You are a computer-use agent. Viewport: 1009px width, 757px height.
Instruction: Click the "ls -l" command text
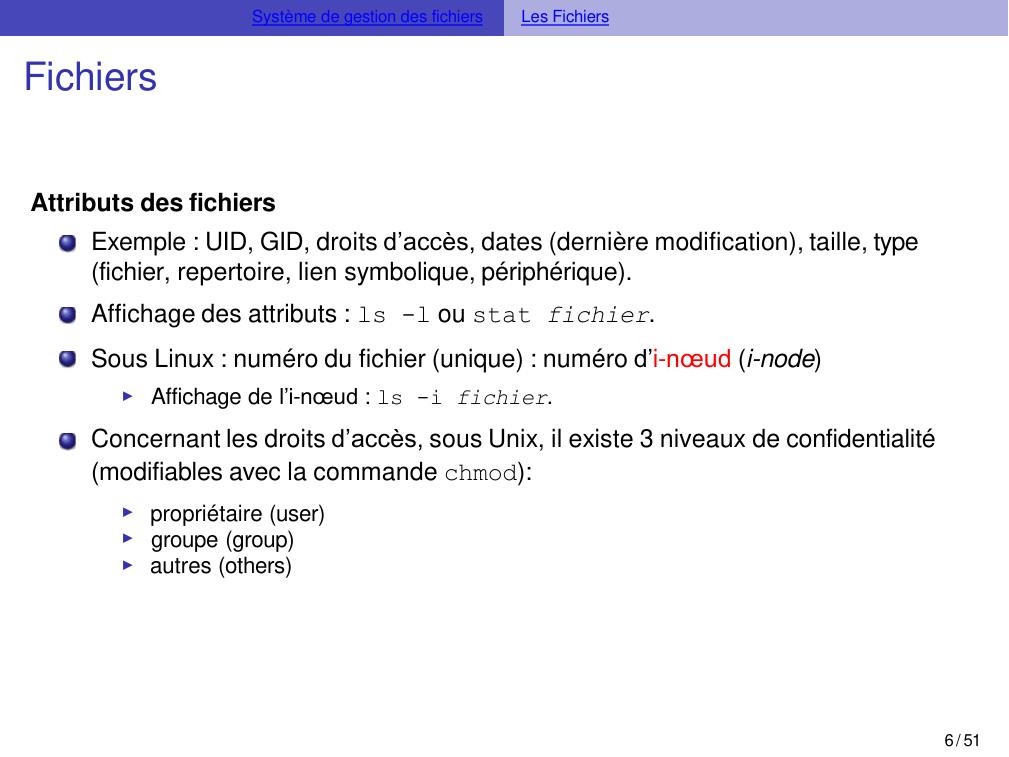pos(394,317)
